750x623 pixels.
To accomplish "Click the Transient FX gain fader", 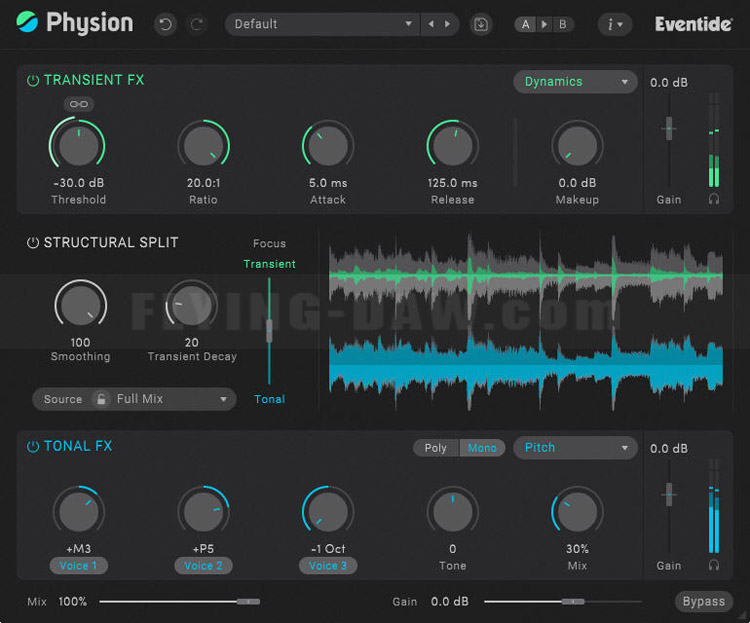I will [x=669, y=128].
